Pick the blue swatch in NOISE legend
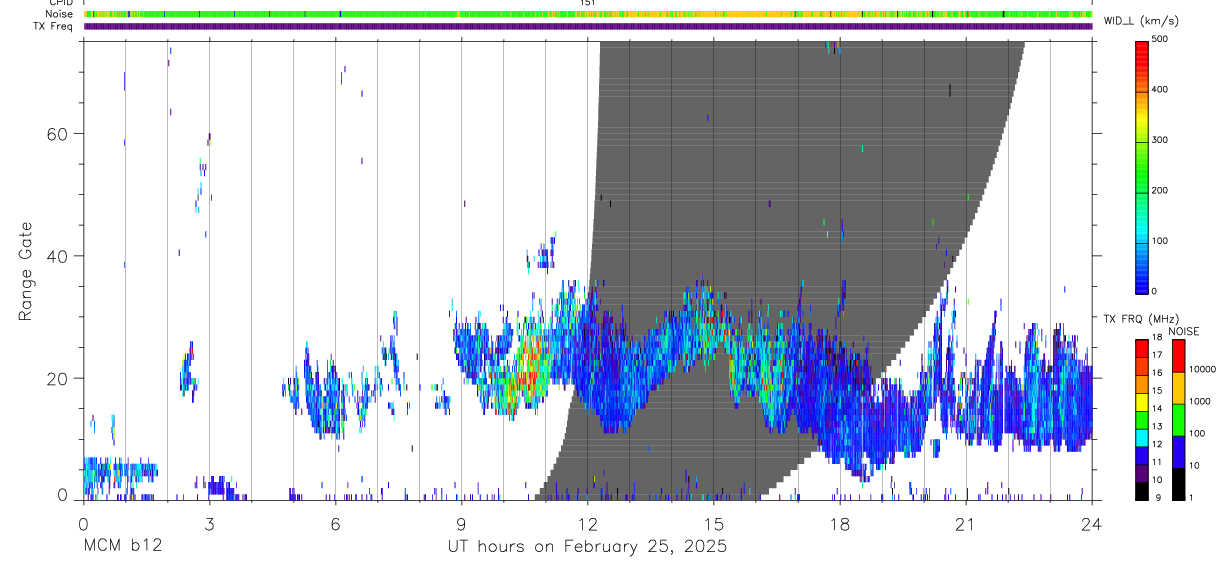This screenshot has width=1228, height=567. (x=1179, y=451)
